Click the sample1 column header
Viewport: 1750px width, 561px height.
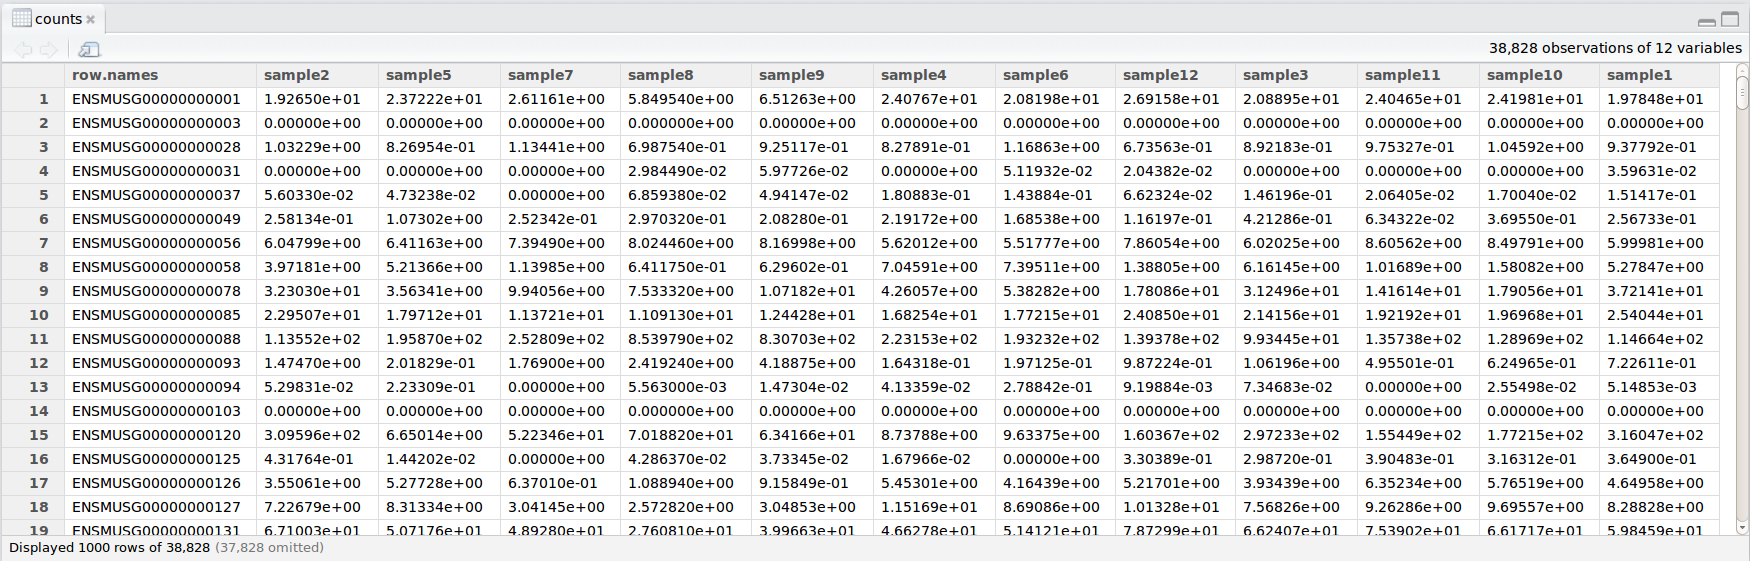coord(1639,75)
